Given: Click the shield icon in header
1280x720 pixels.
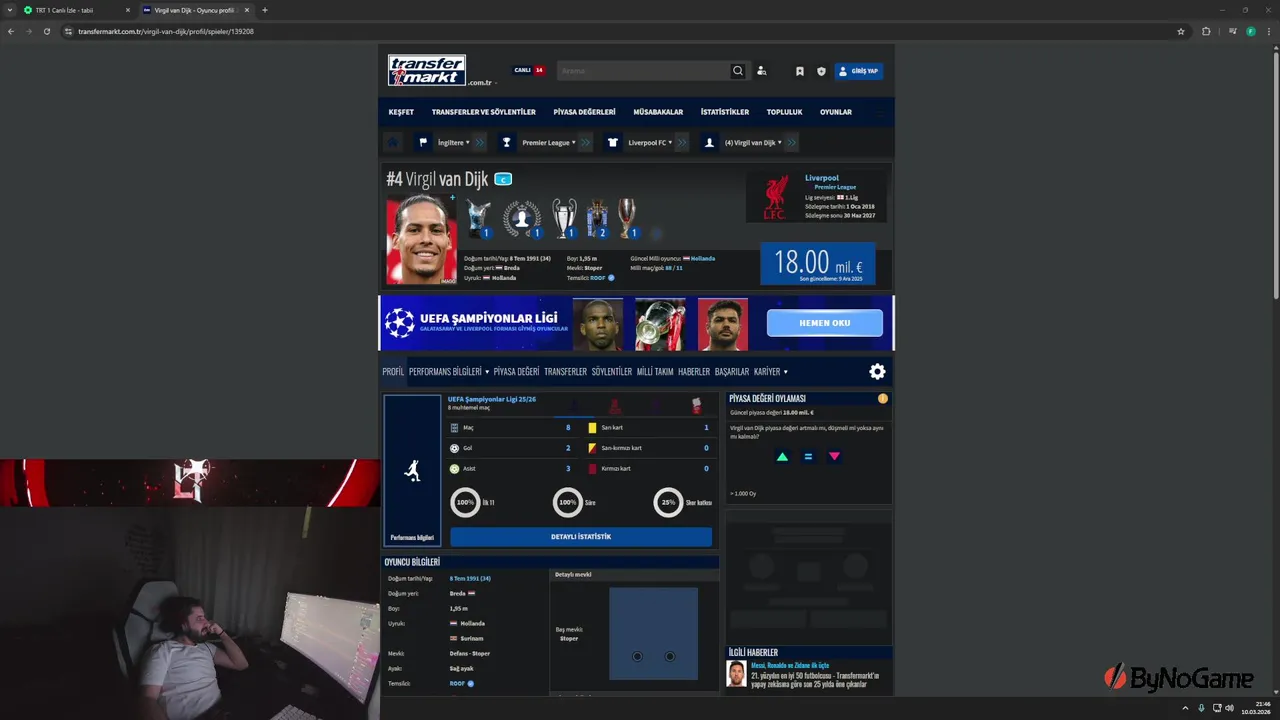Looking at the screenshot, I should 821,71.
